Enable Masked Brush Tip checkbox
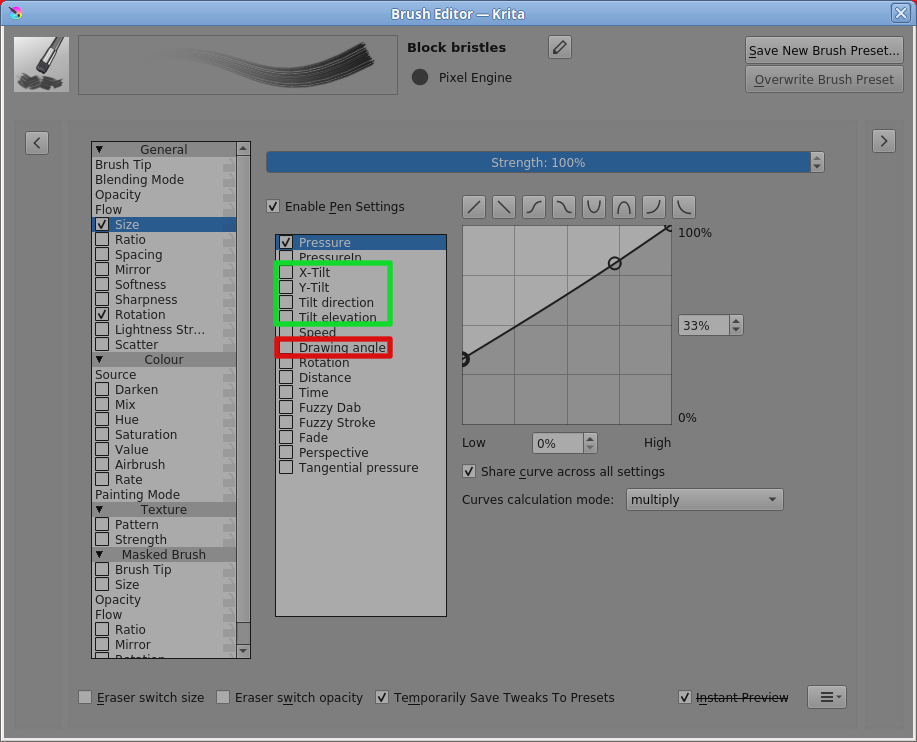 coord(102,570)
